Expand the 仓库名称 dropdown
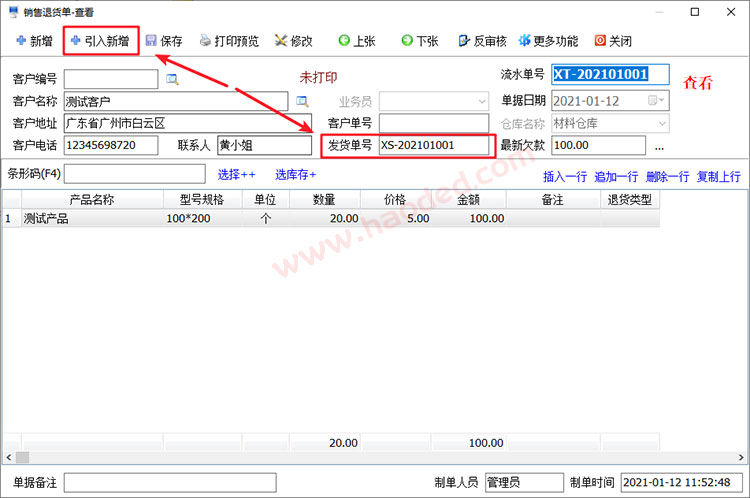 [662, 123]
